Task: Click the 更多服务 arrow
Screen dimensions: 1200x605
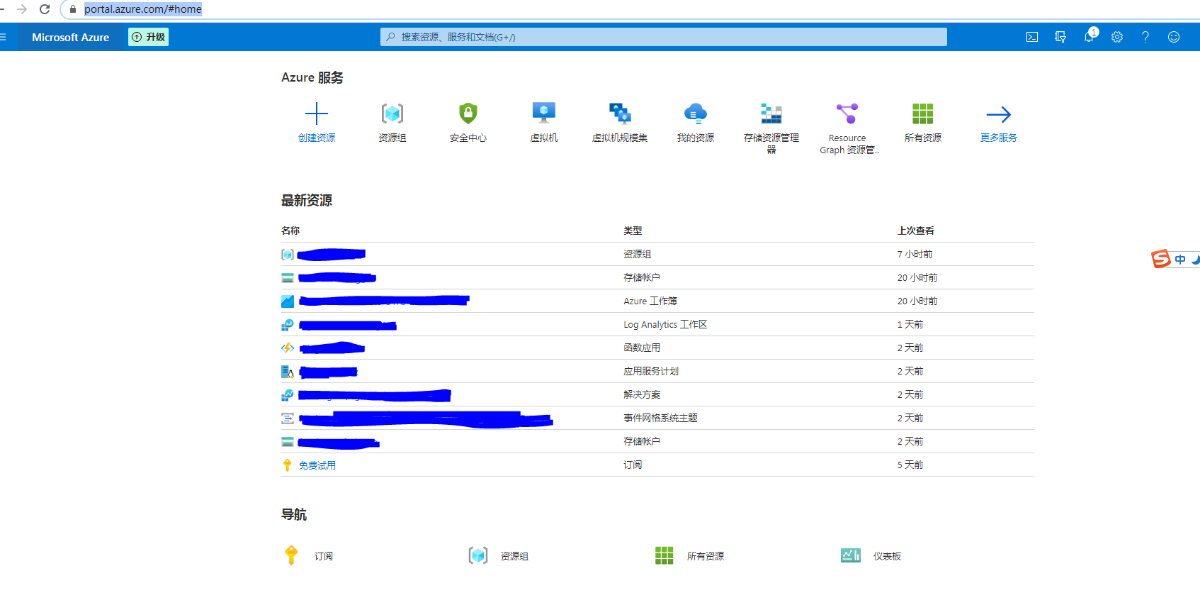Action: (x=999, y=113)
